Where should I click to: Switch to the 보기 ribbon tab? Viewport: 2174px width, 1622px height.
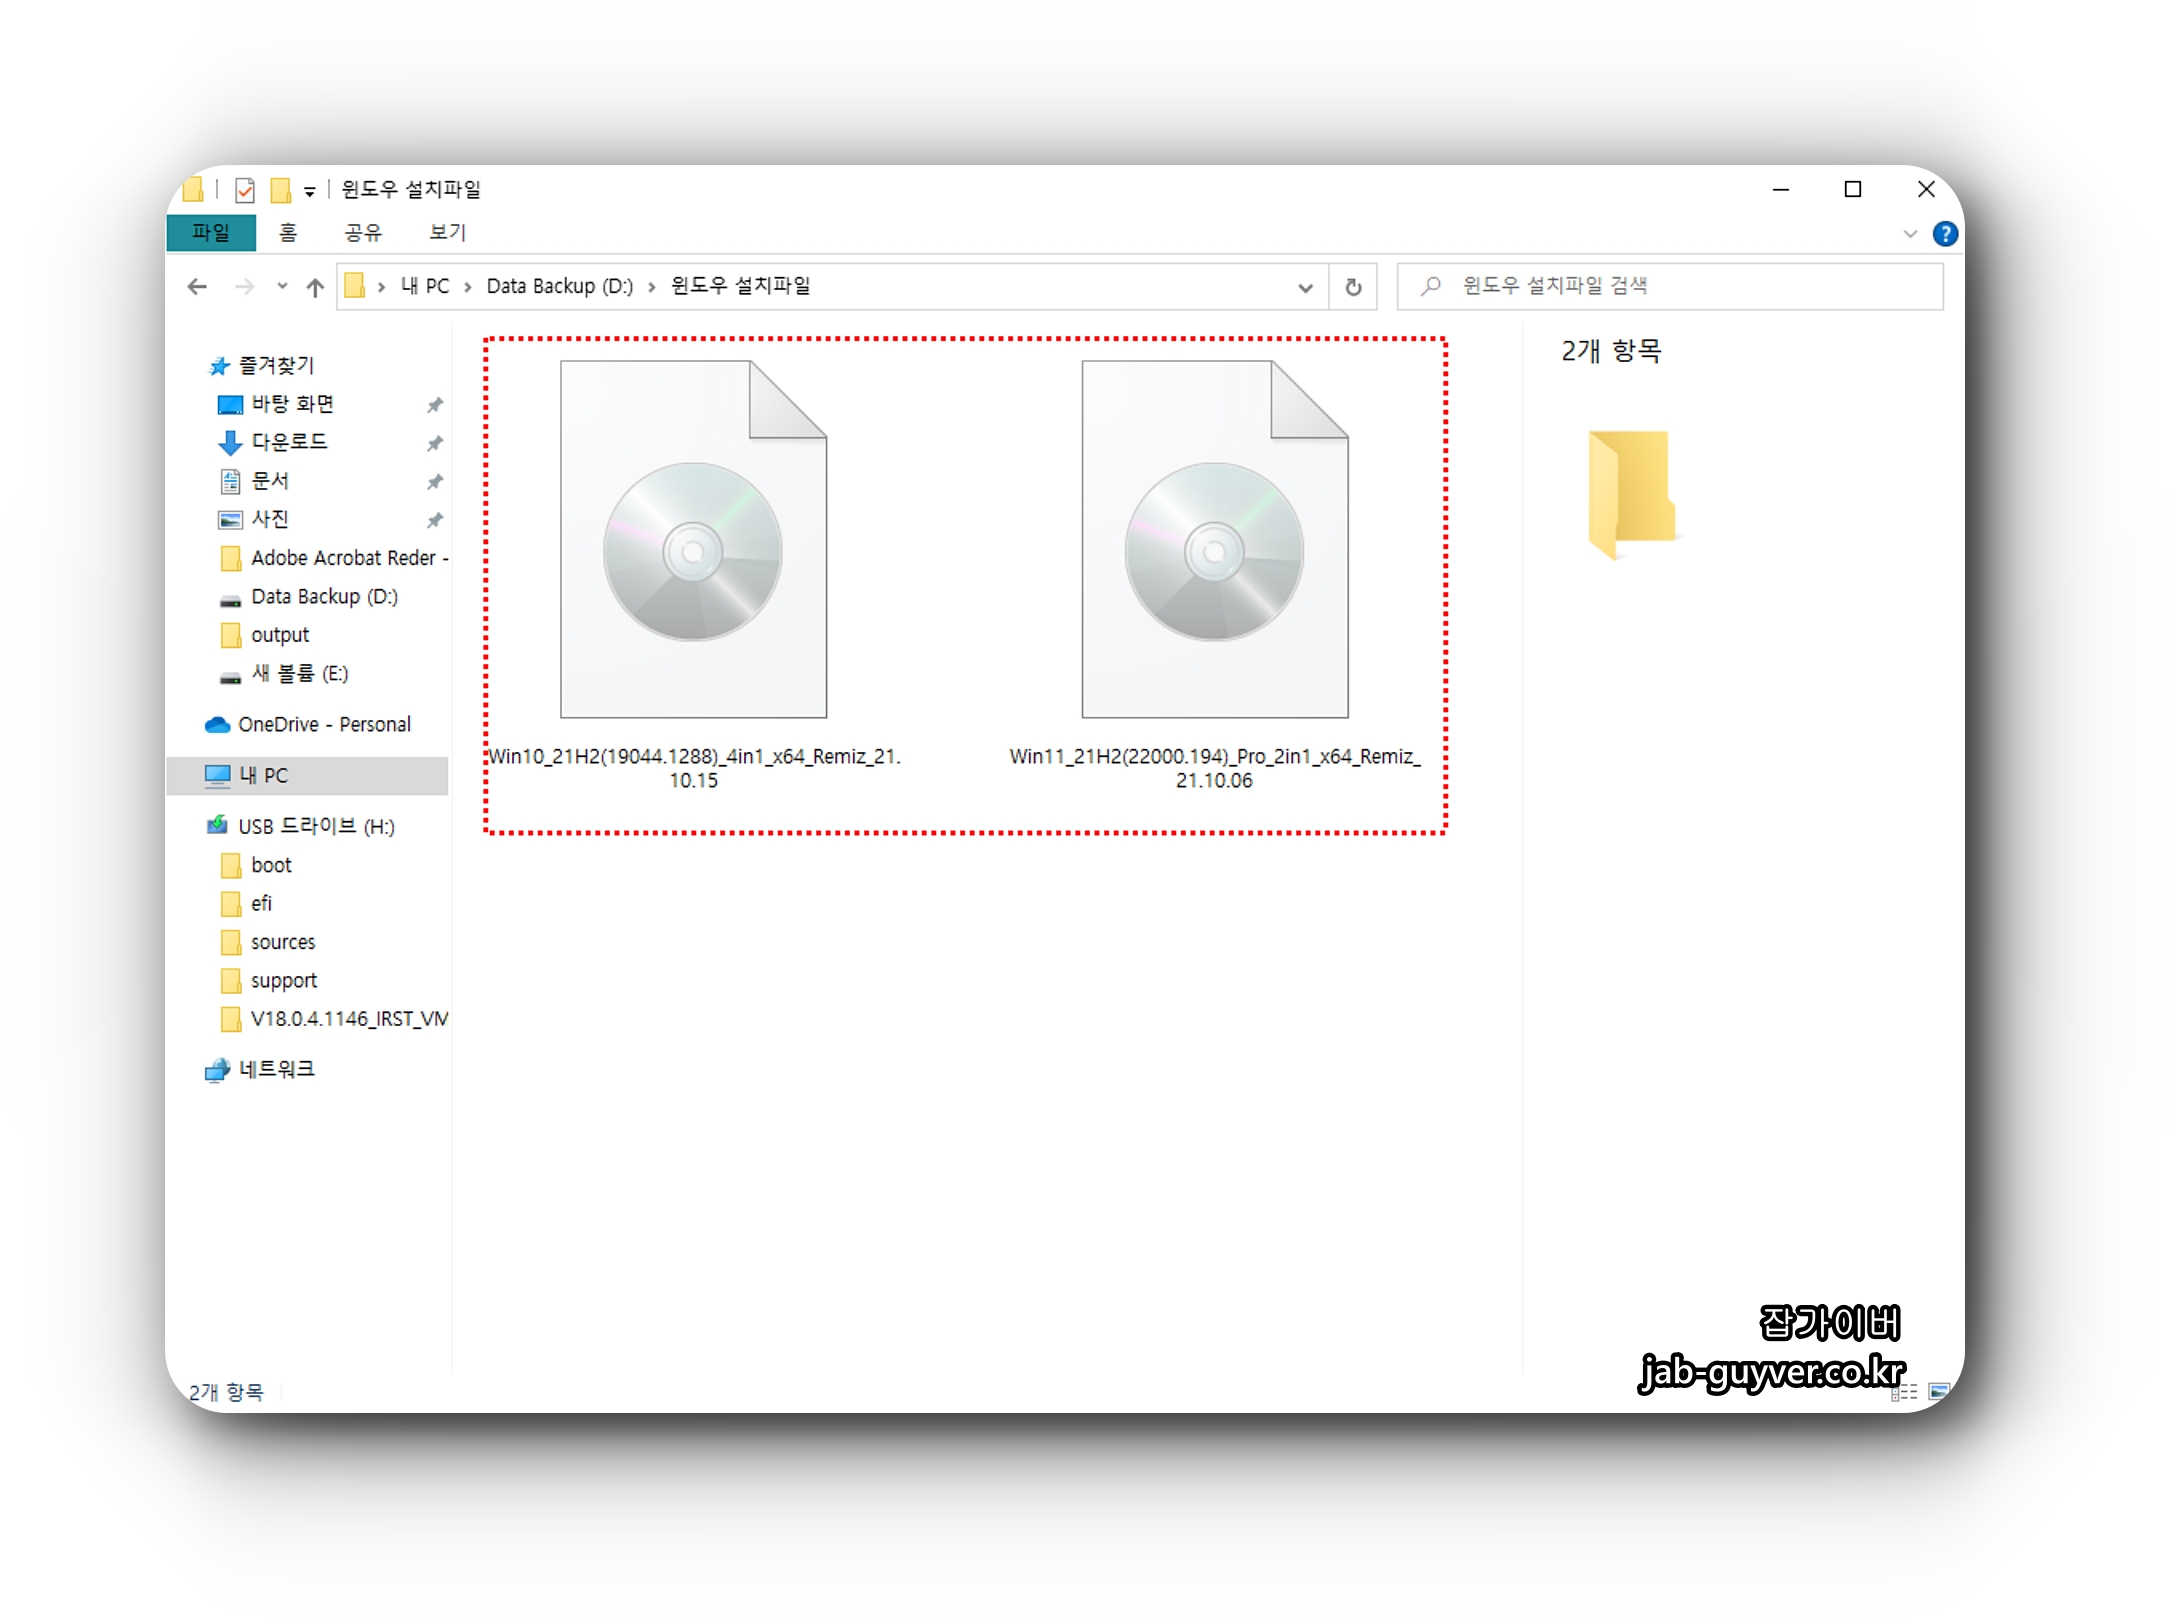coord(447,232)
